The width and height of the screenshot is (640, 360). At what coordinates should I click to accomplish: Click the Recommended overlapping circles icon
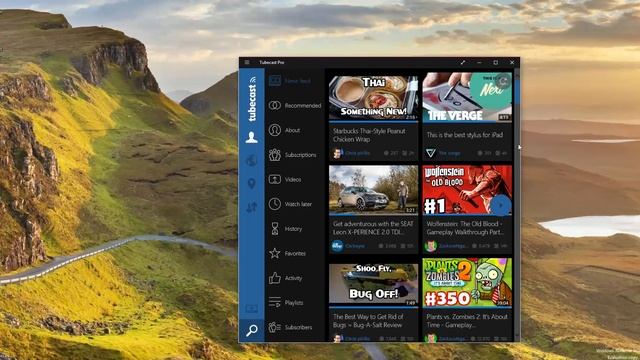coord(275,105)
